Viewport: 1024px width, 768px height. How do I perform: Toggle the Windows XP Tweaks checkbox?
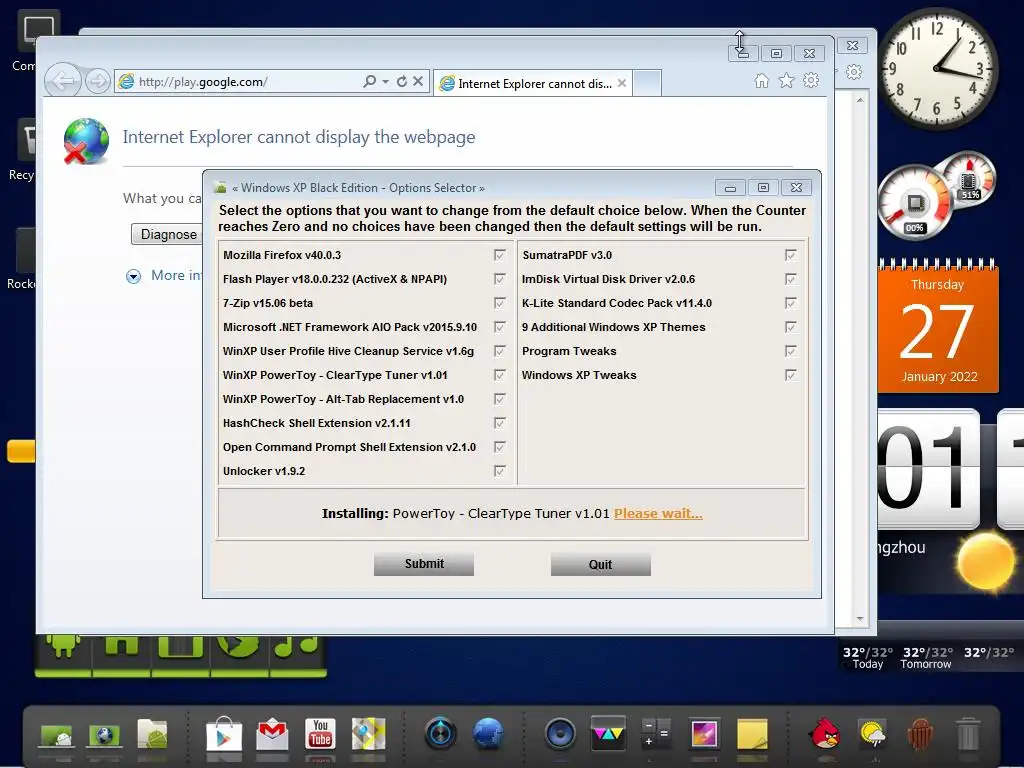[x=790, y=375]
